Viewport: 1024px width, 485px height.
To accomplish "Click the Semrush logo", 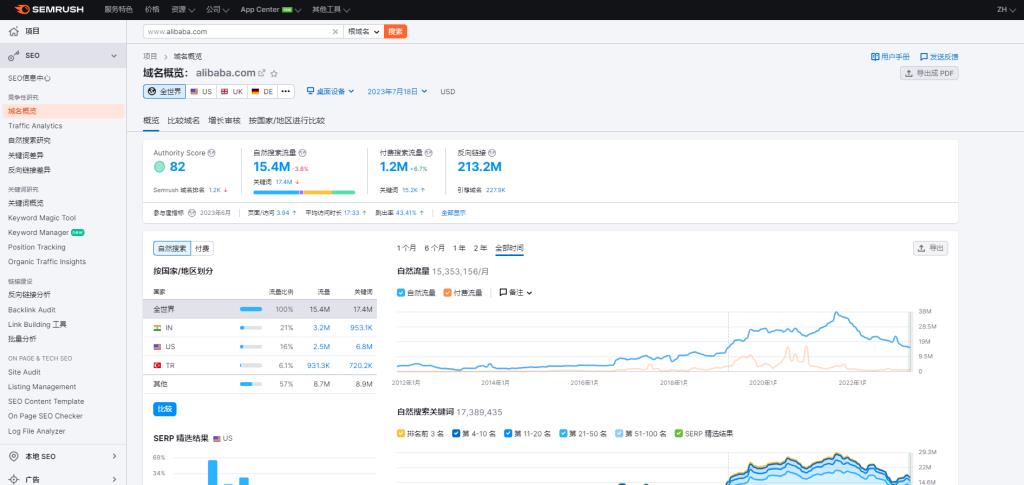I will point(49,9).
